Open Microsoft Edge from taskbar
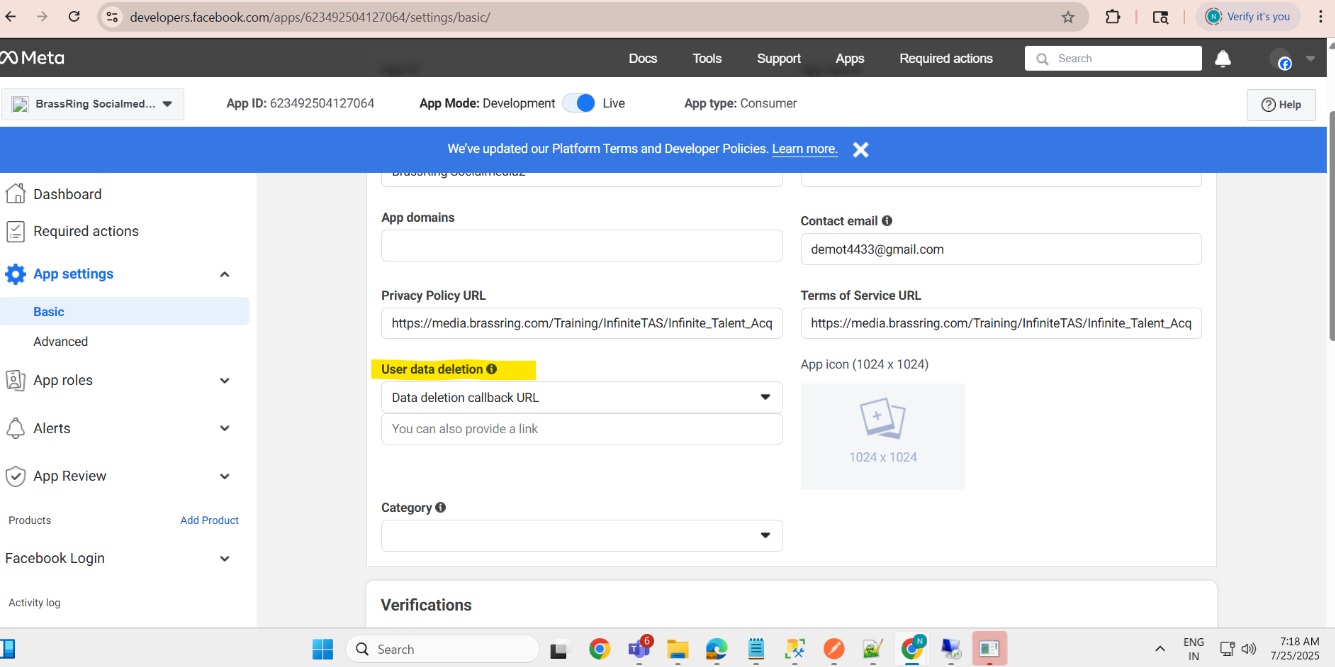Viewport: 1335px width, 667px height. [717, 649]
